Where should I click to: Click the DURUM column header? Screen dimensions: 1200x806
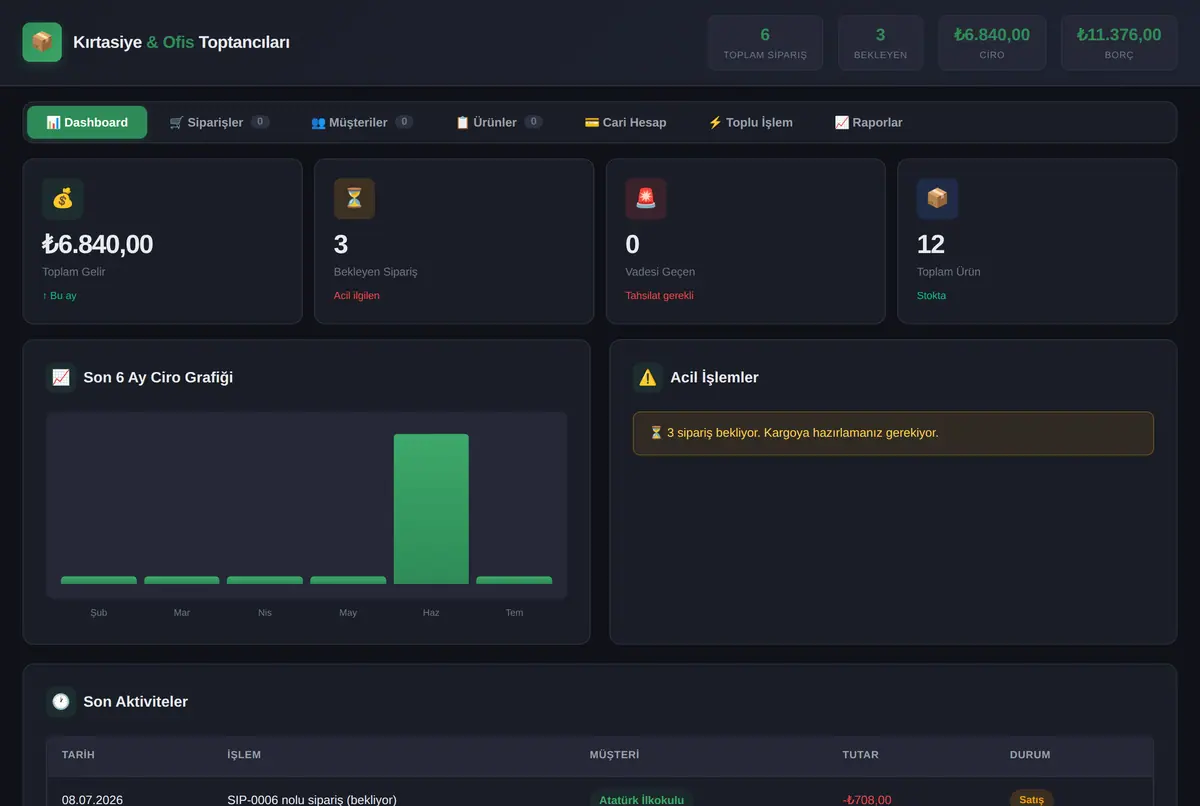(1030, 755)
